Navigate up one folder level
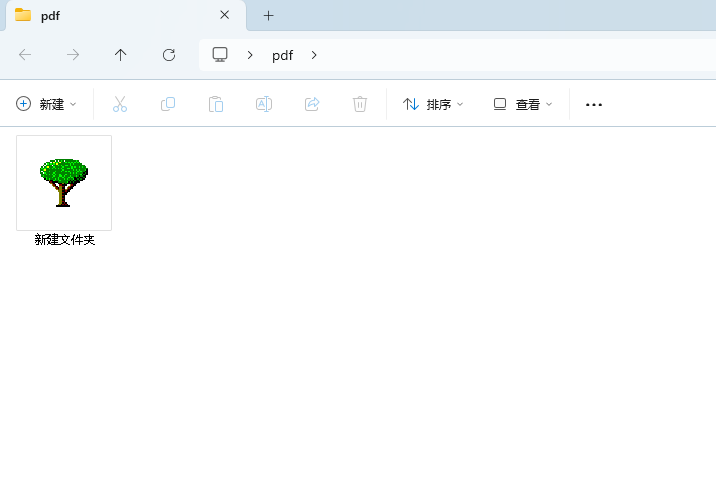The image size is (716, 488). (x=121, y=55)
